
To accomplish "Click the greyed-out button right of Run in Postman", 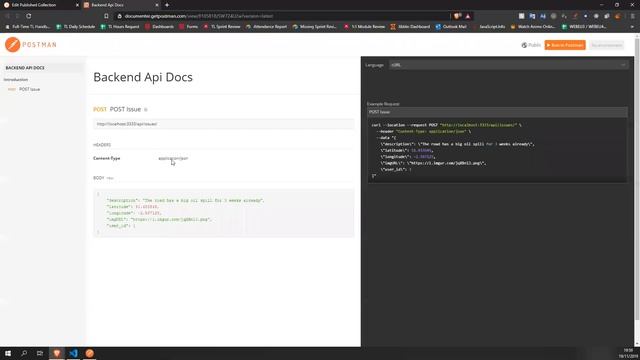I will point(607,45).
